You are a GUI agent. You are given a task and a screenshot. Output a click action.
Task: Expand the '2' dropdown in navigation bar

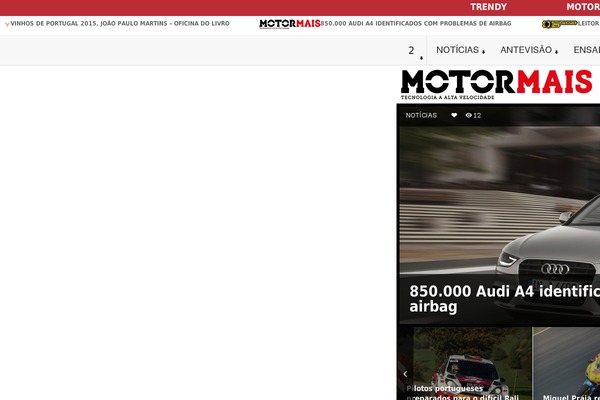point(415,51)
